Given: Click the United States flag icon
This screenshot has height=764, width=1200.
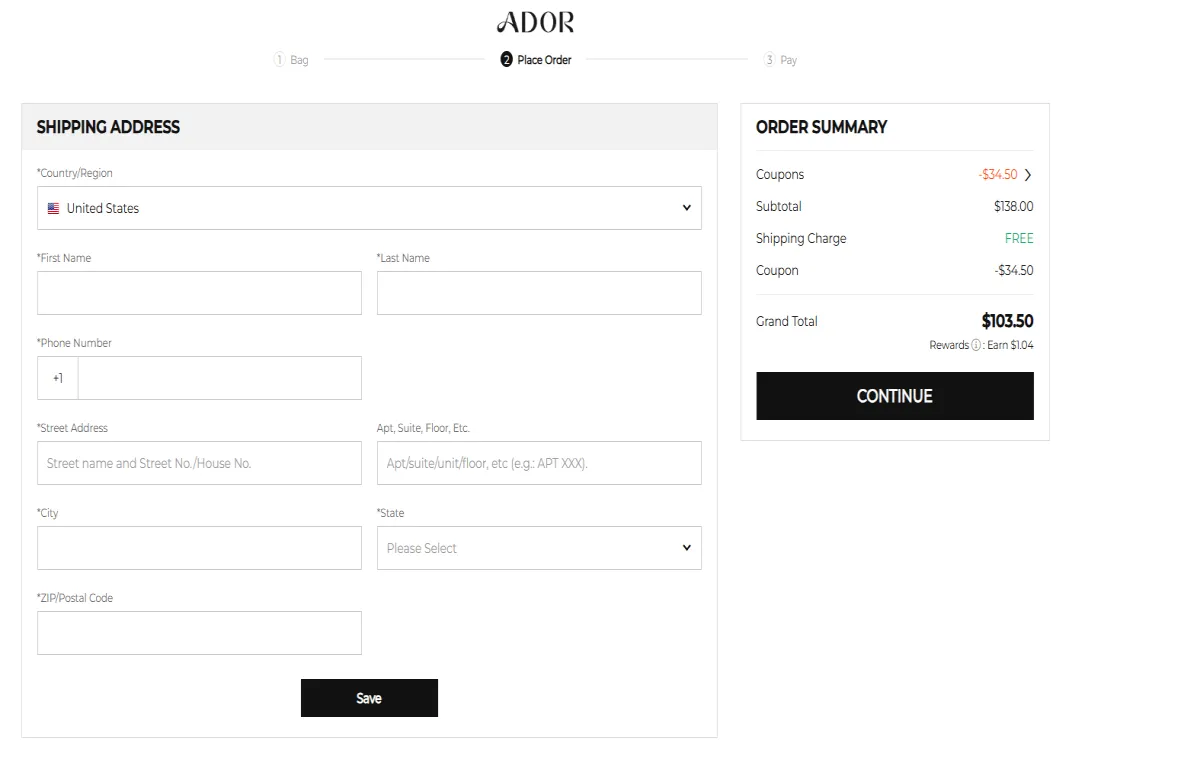Looking at the screenshot, I should pos(53,208).
